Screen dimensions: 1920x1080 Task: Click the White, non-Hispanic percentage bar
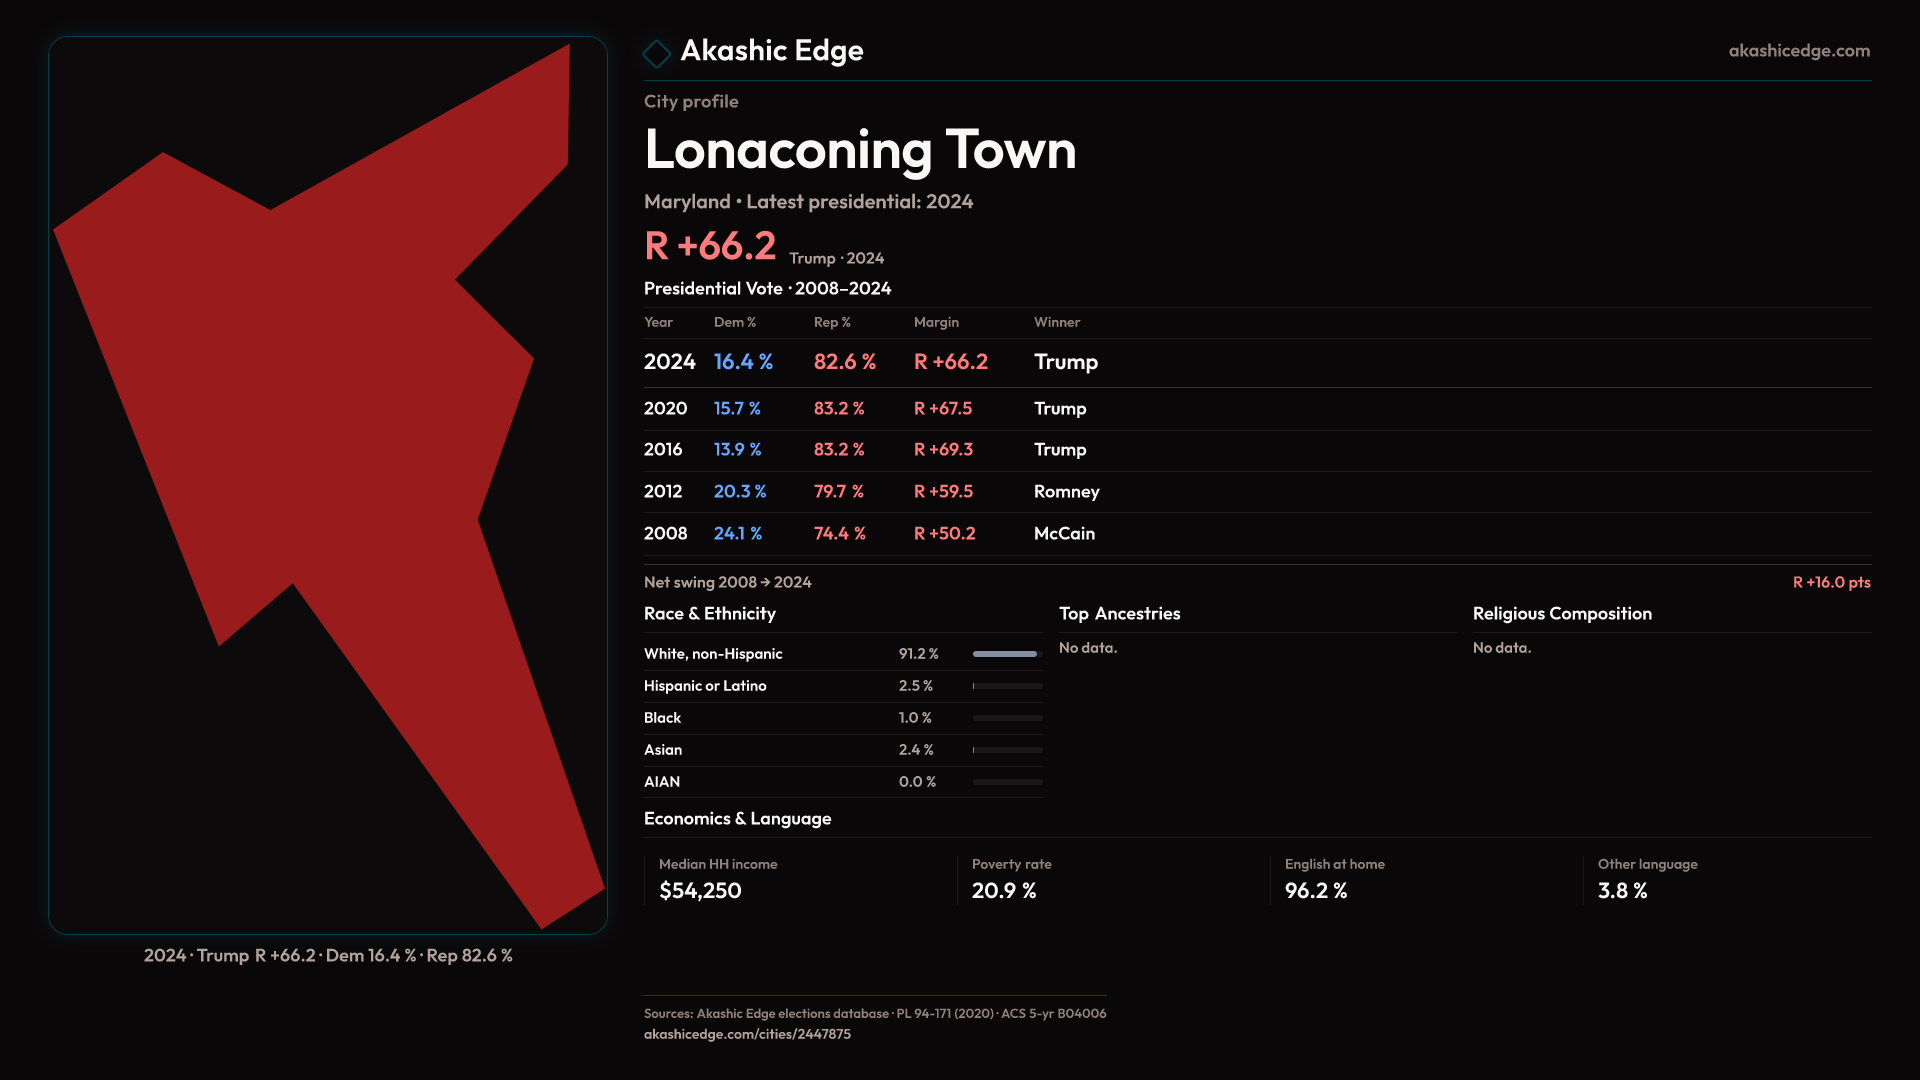tap(1006, 654)
